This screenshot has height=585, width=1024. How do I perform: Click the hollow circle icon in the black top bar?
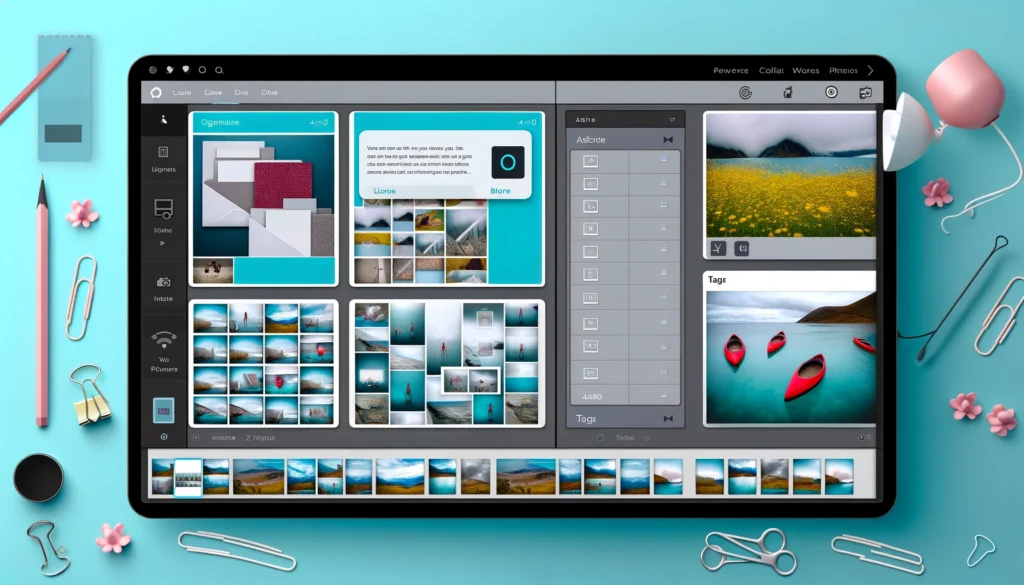click(x=202, y=70)
